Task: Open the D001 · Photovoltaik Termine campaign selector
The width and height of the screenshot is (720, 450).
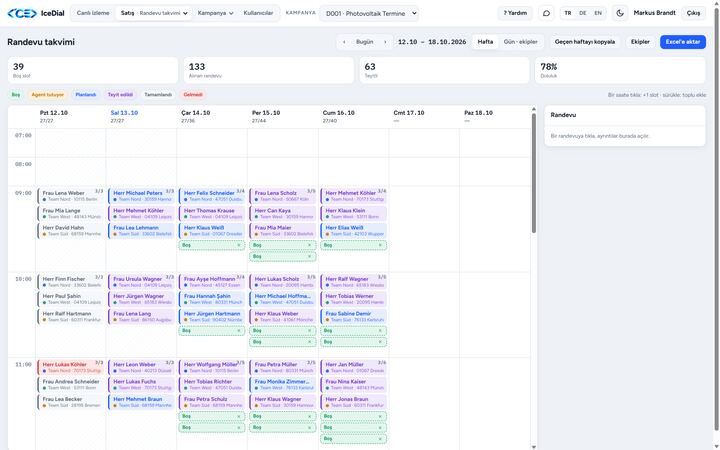Action: coord(369,14)
